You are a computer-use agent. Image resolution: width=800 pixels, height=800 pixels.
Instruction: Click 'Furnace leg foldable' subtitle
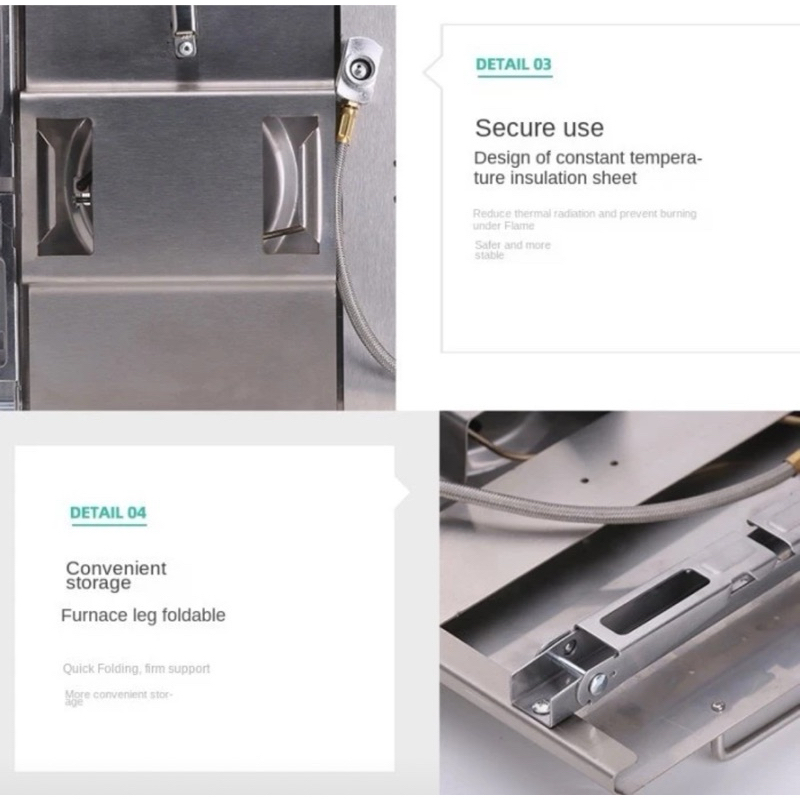[143, 615]
